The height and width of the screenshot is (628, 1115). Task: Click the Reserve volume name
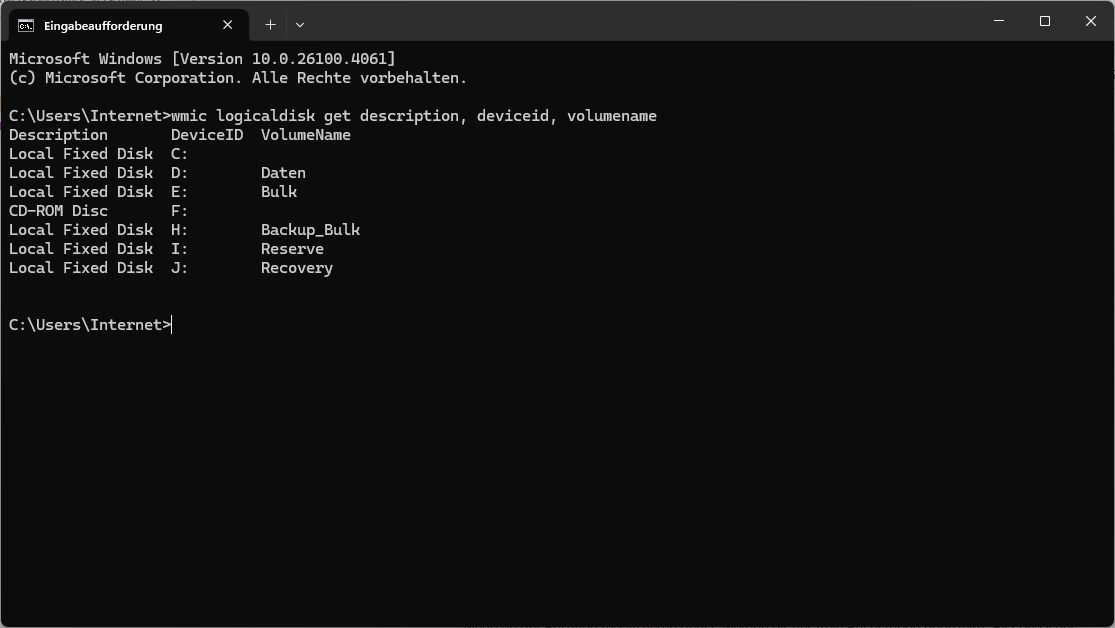[292, 249]
